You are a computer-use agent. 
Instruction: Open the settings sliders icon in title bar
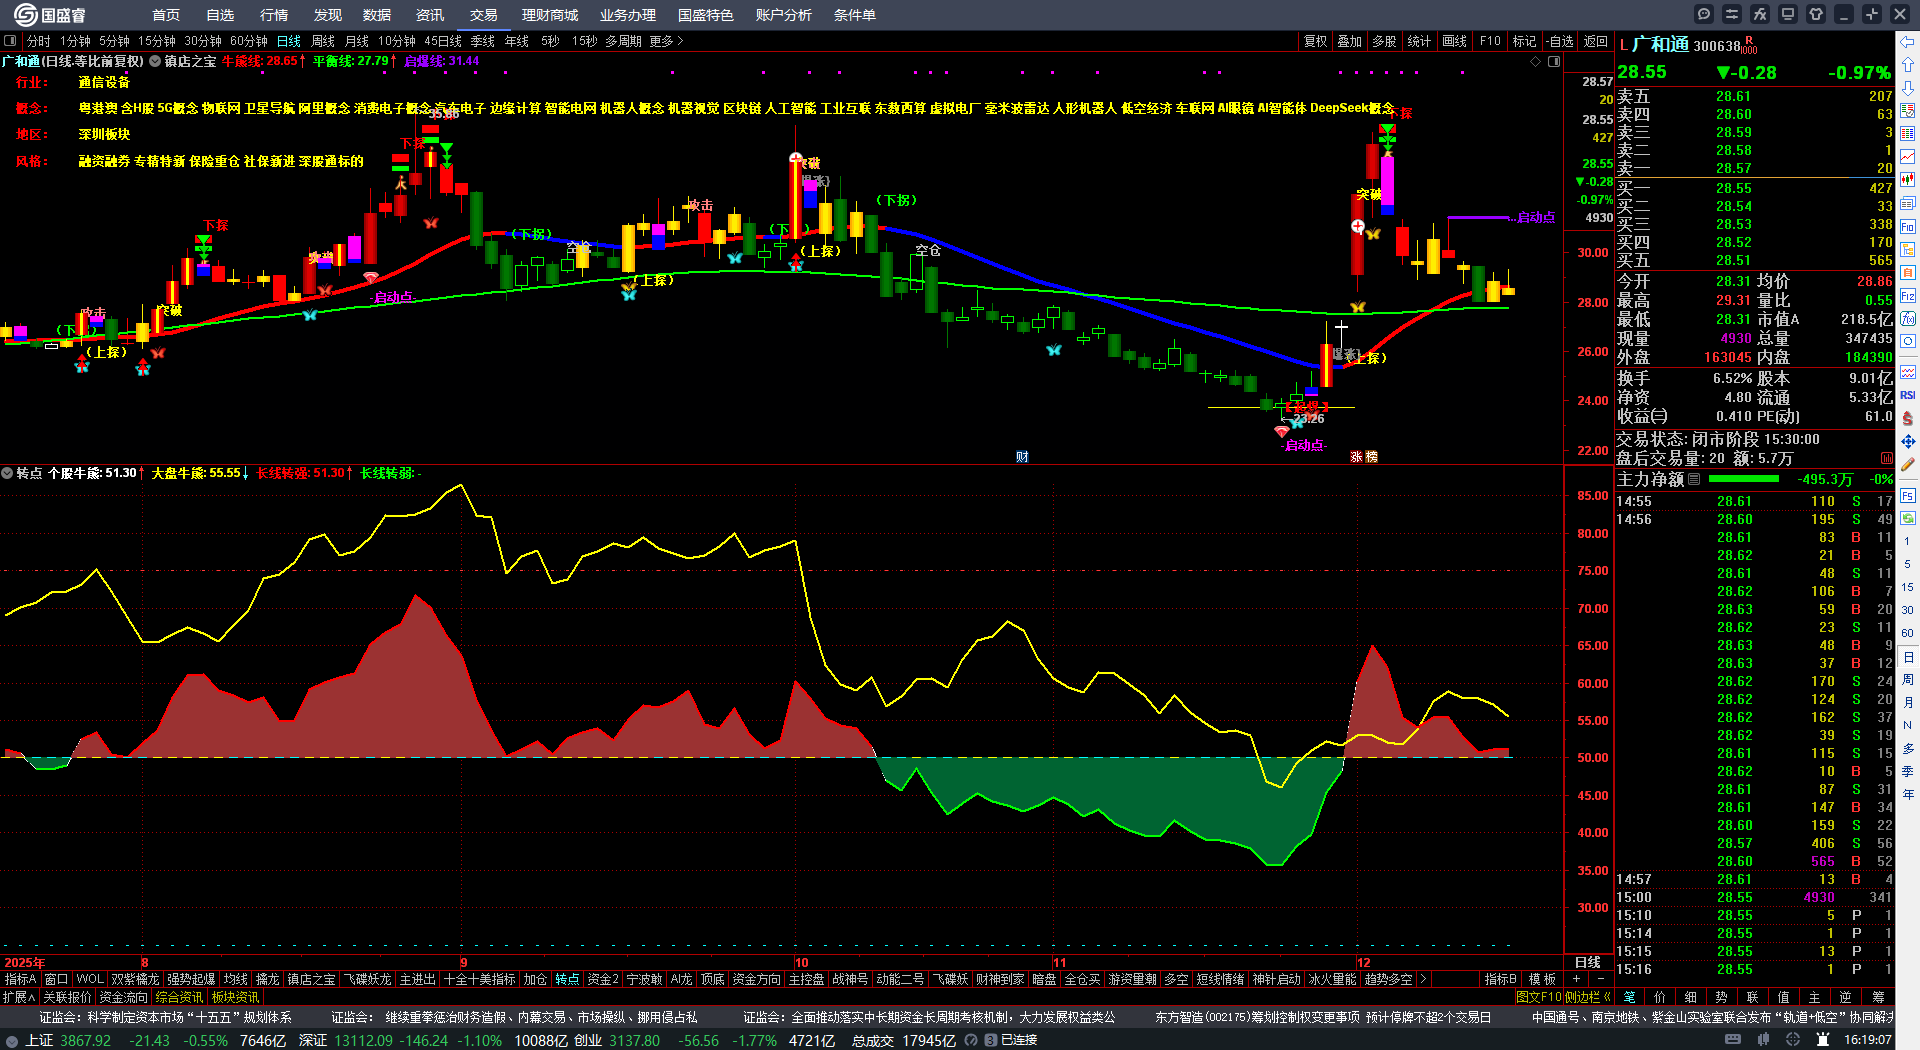click(x=1732, y=14)
